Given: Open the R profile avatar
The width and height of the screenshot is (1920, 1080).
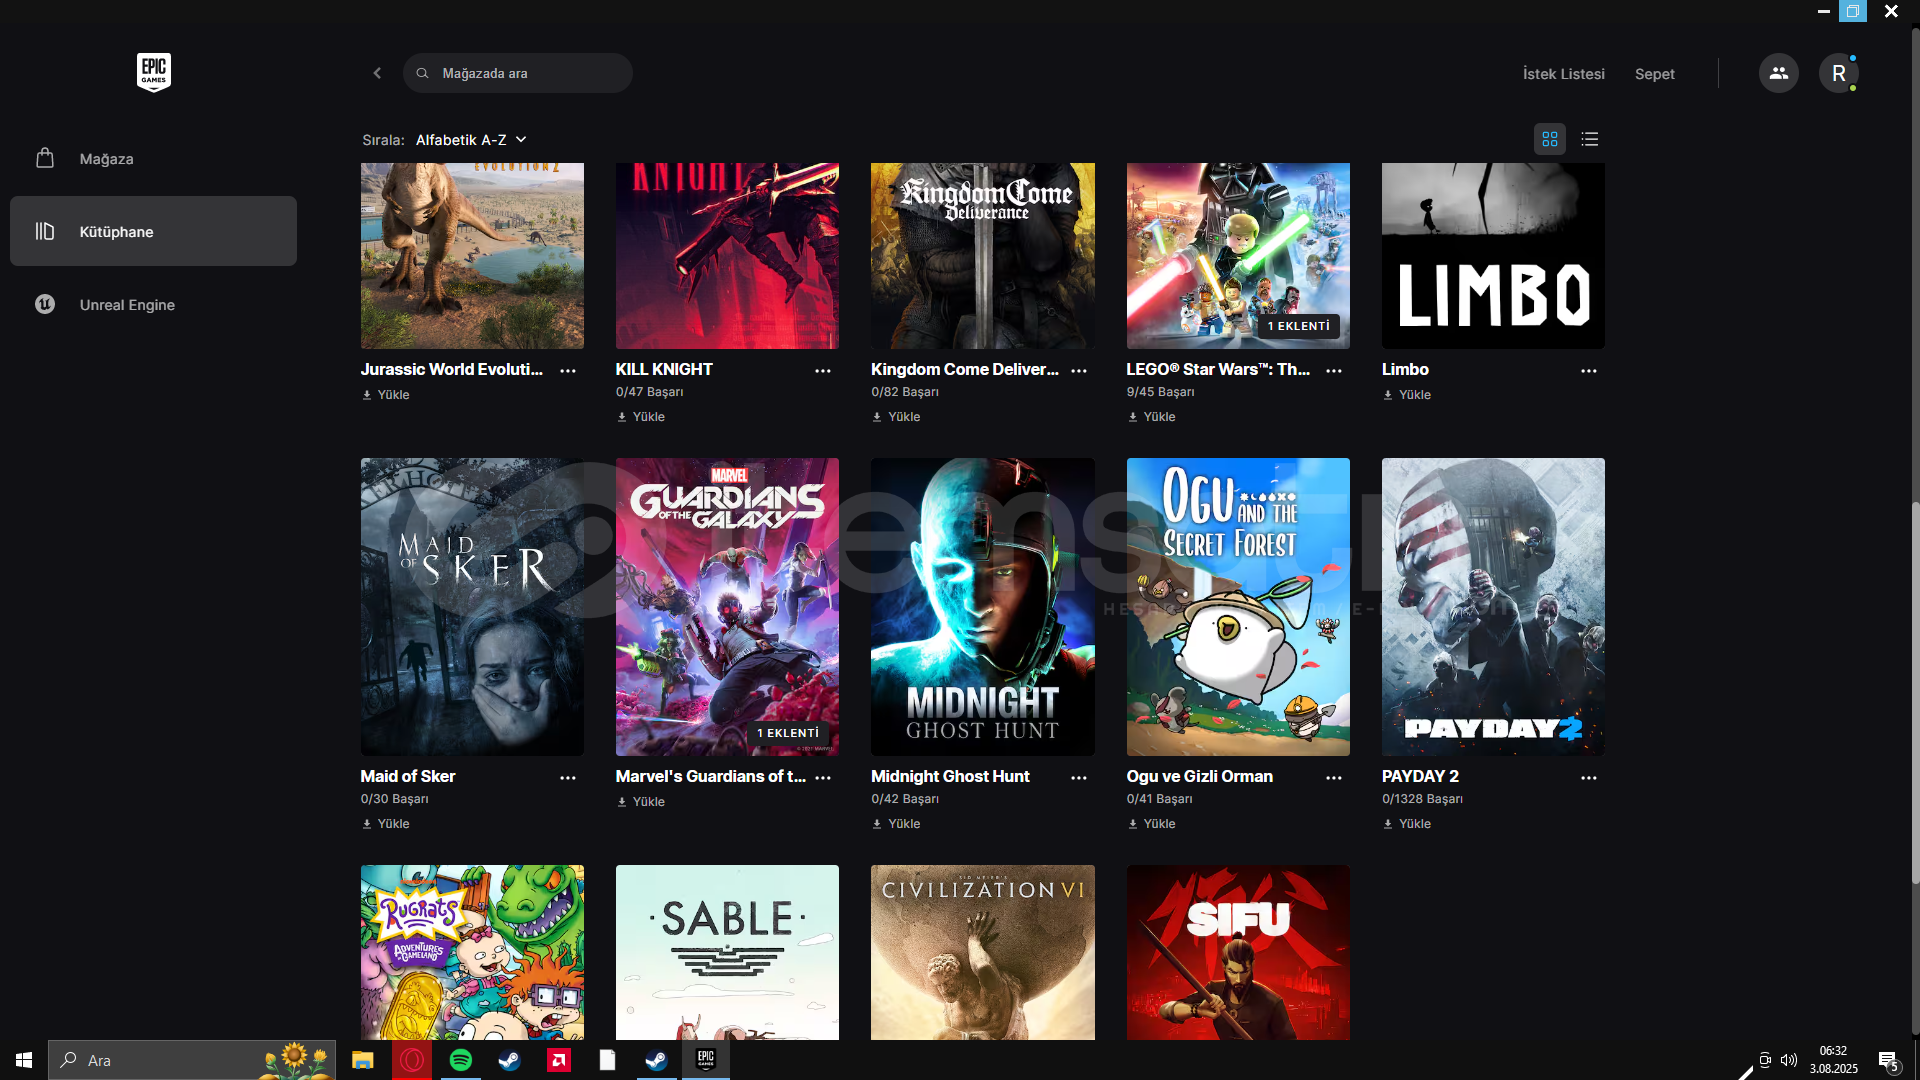Looking at the screenshot, I should click(x=1838, y=73).
